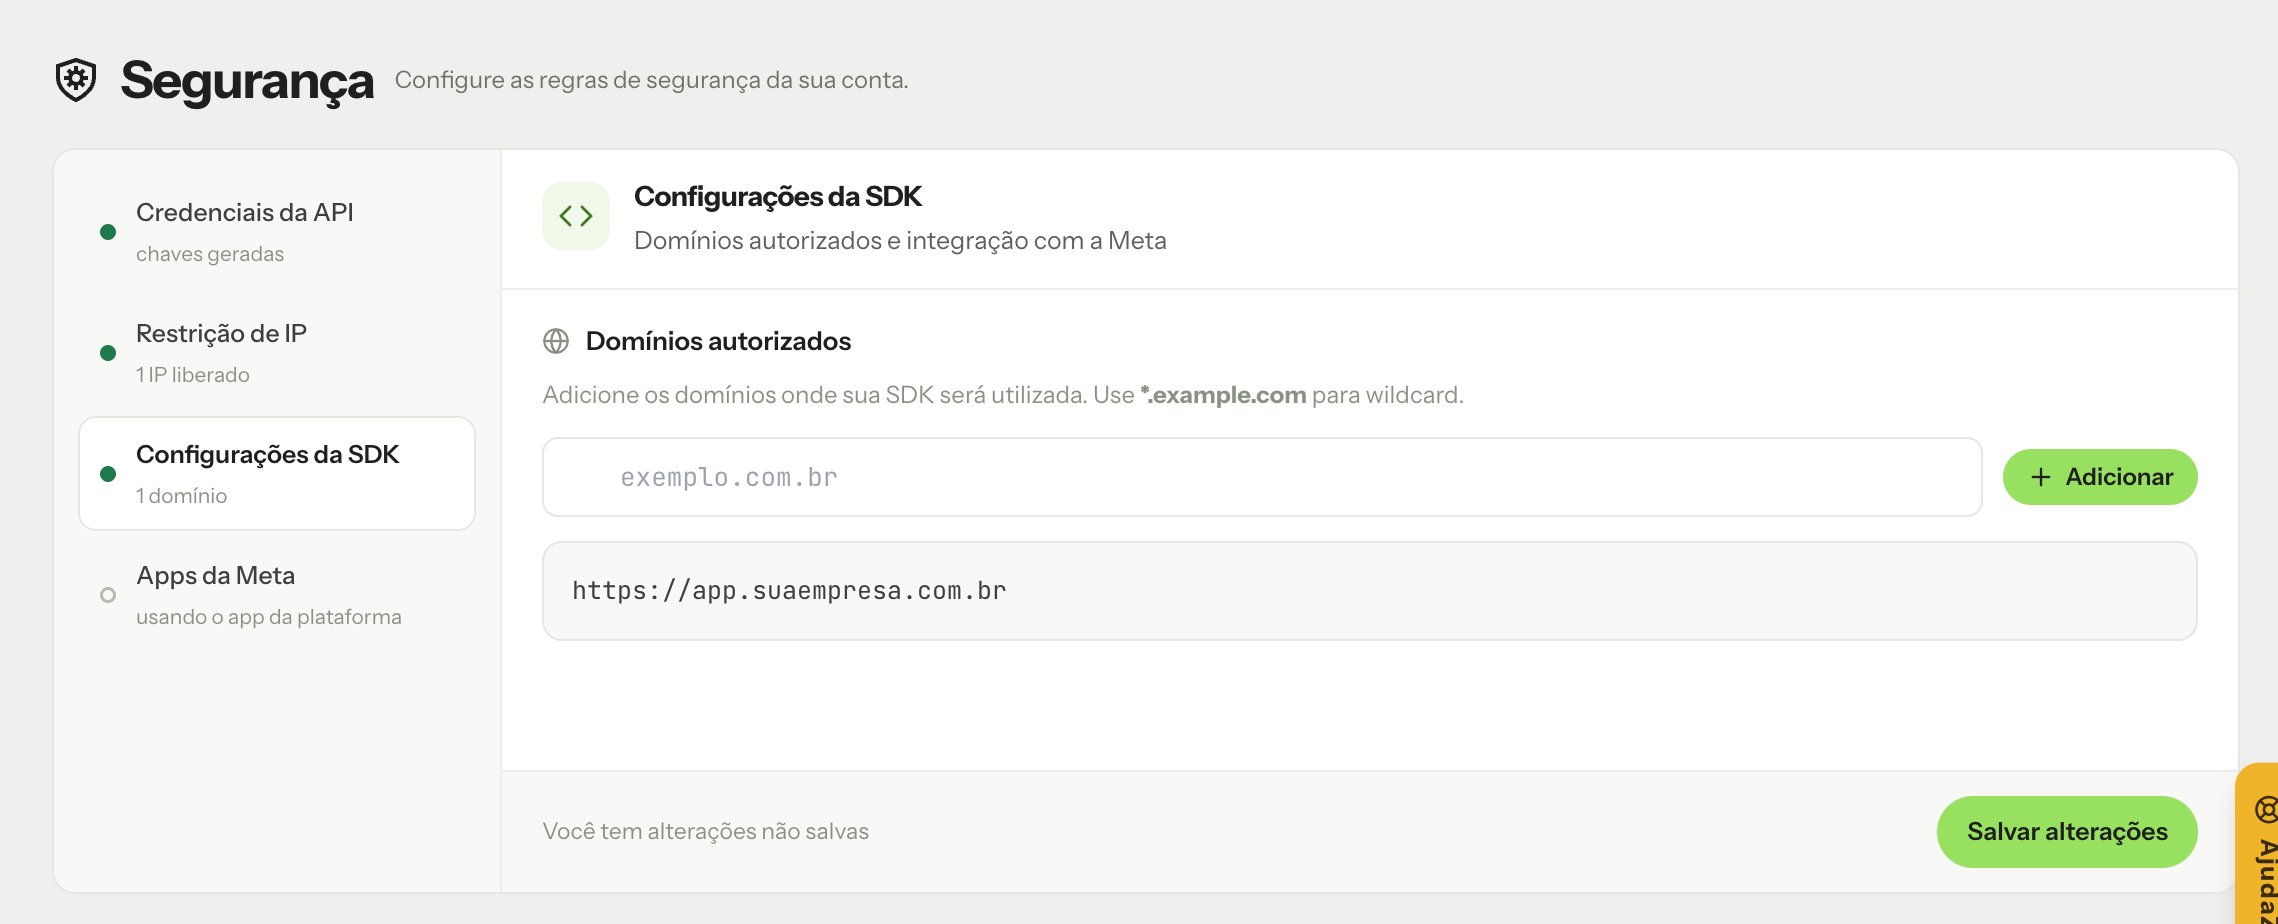Select Configurações da SDK section
This screenshot has width=2278, height=924.
pos(277,474)
